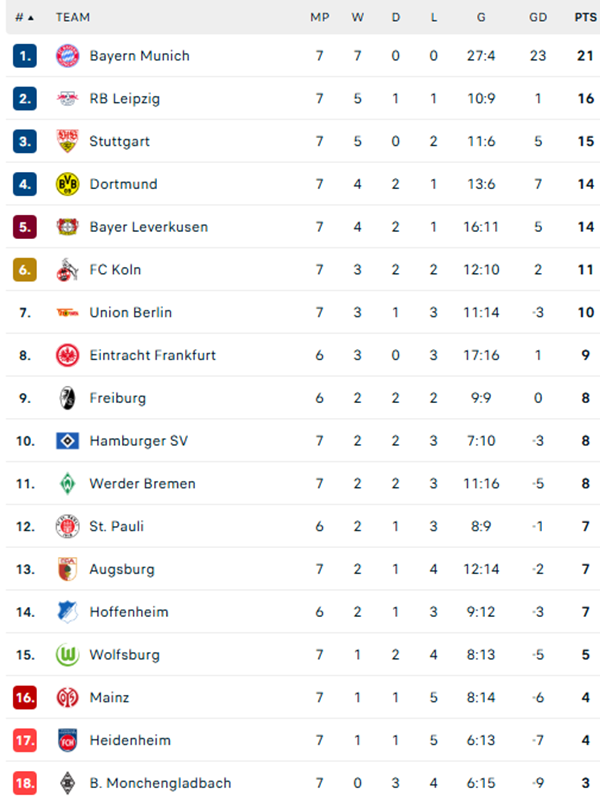This screenshot has width=600, height=801.
Task: Select the Dortmund BVB badge icon
Action: [x=67, y=184]
